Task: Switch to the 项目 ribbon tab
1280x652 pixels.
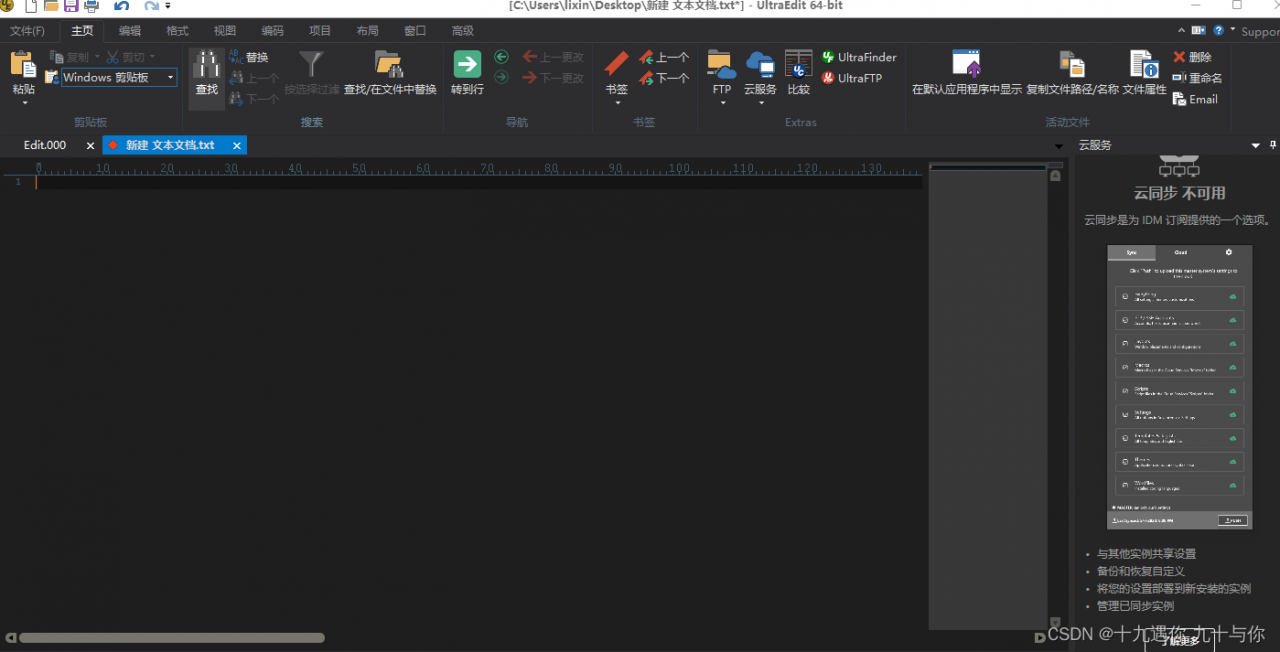Action: pyautogui.click(x=320, y=31)
